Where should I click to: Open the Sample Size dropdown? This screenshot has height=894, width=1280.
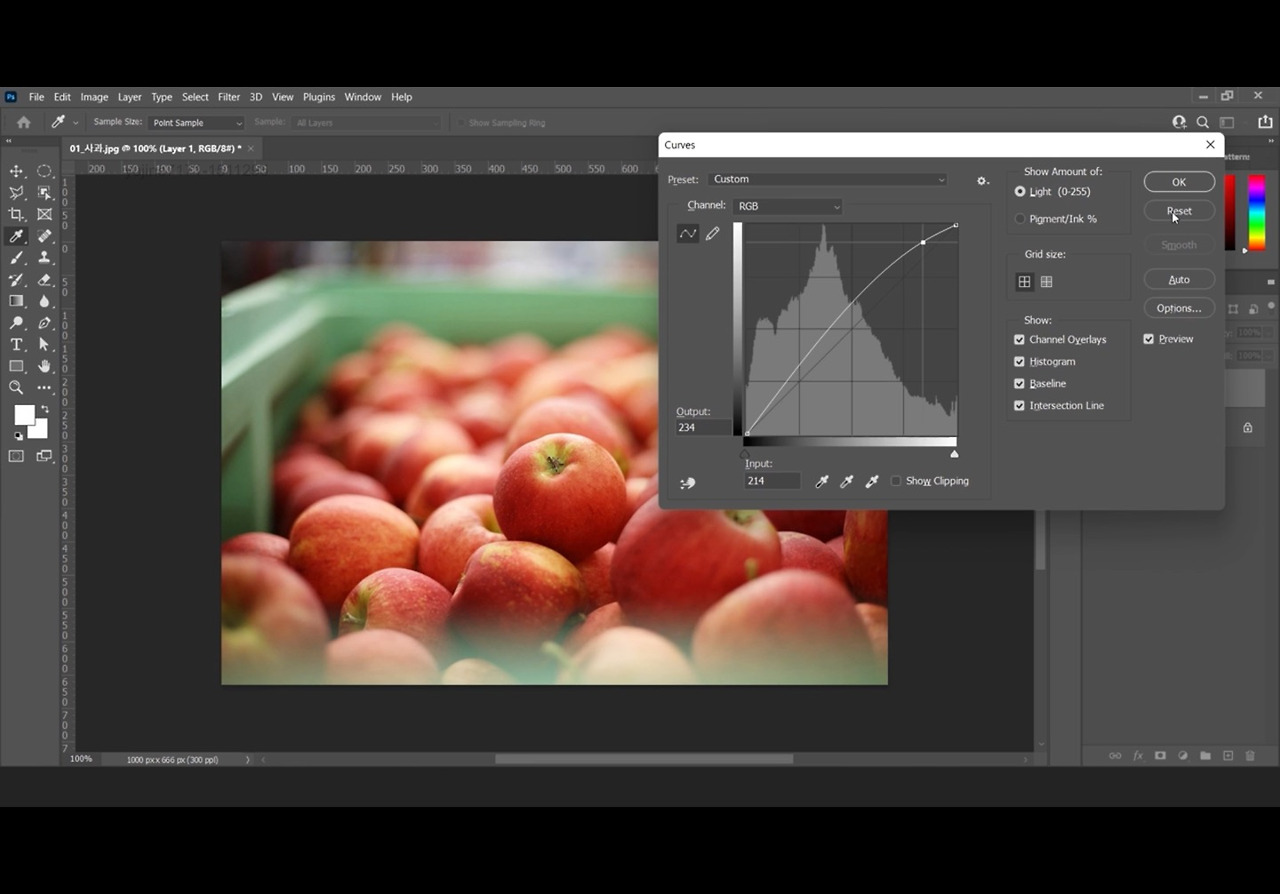(196, 123)
